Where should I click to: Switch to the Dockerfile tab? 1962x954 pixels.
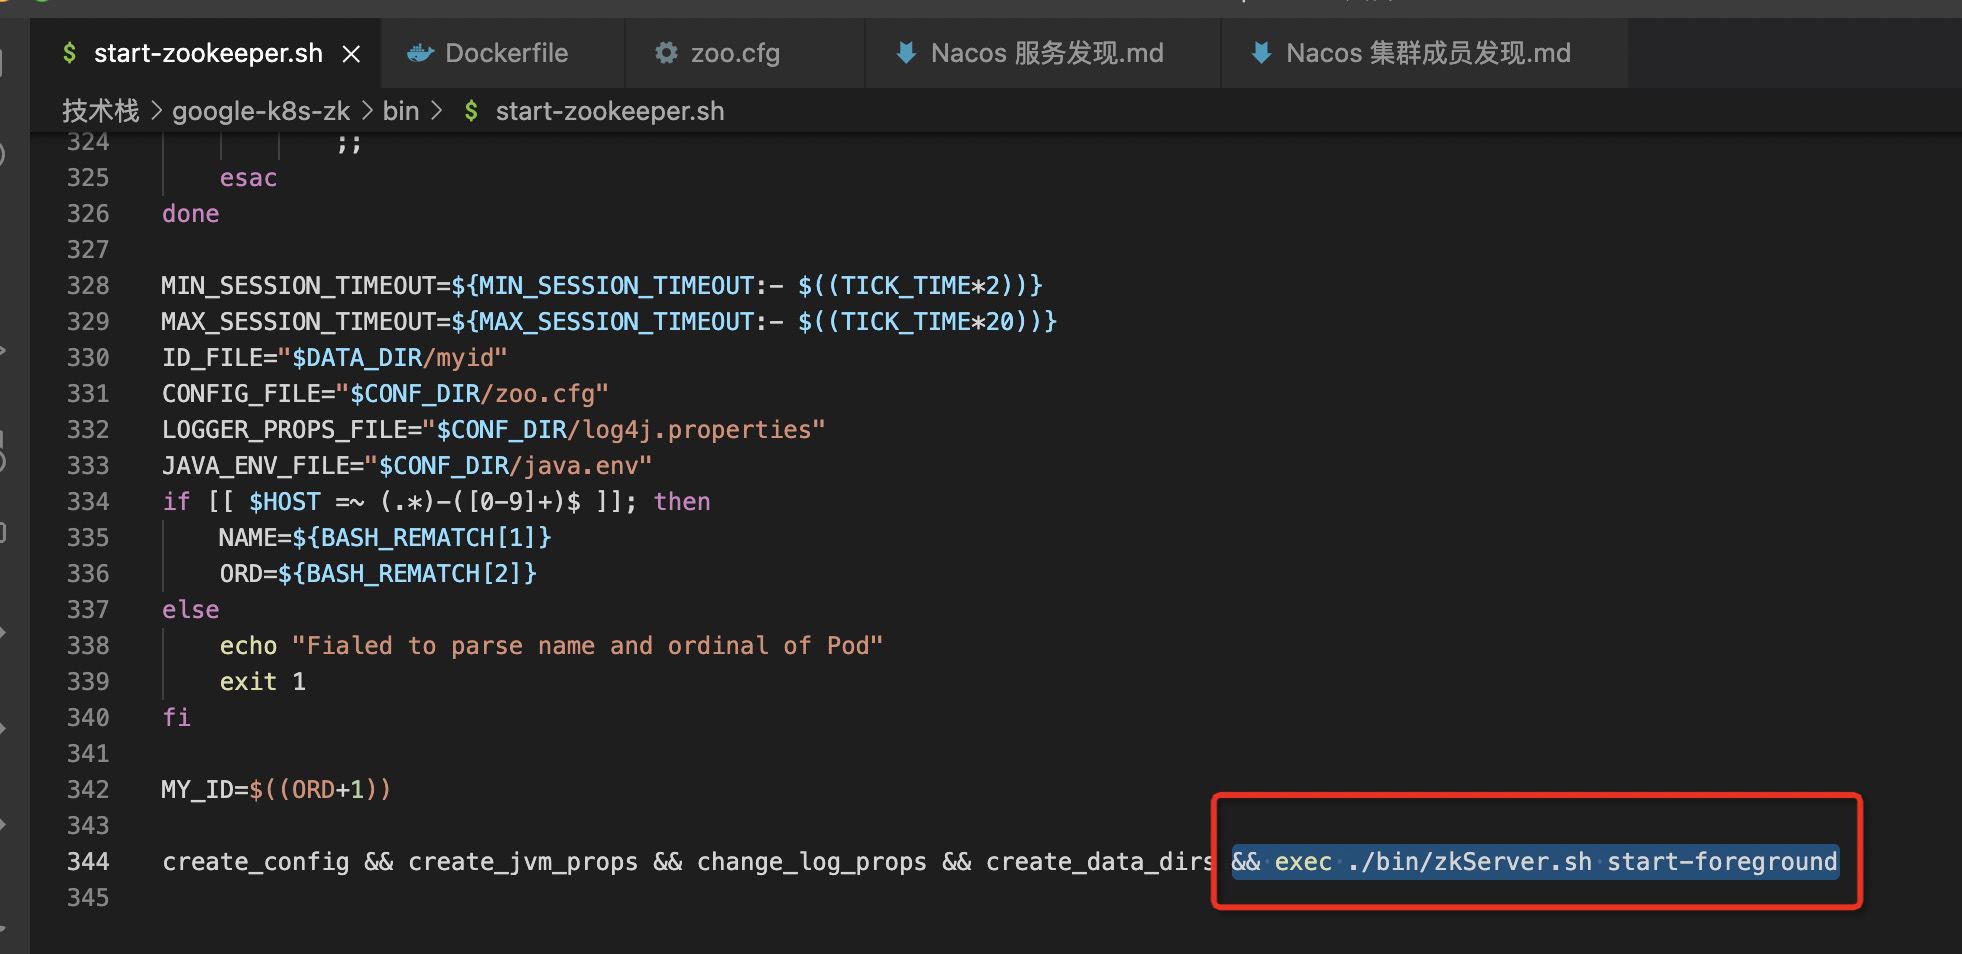pos(505,53)
